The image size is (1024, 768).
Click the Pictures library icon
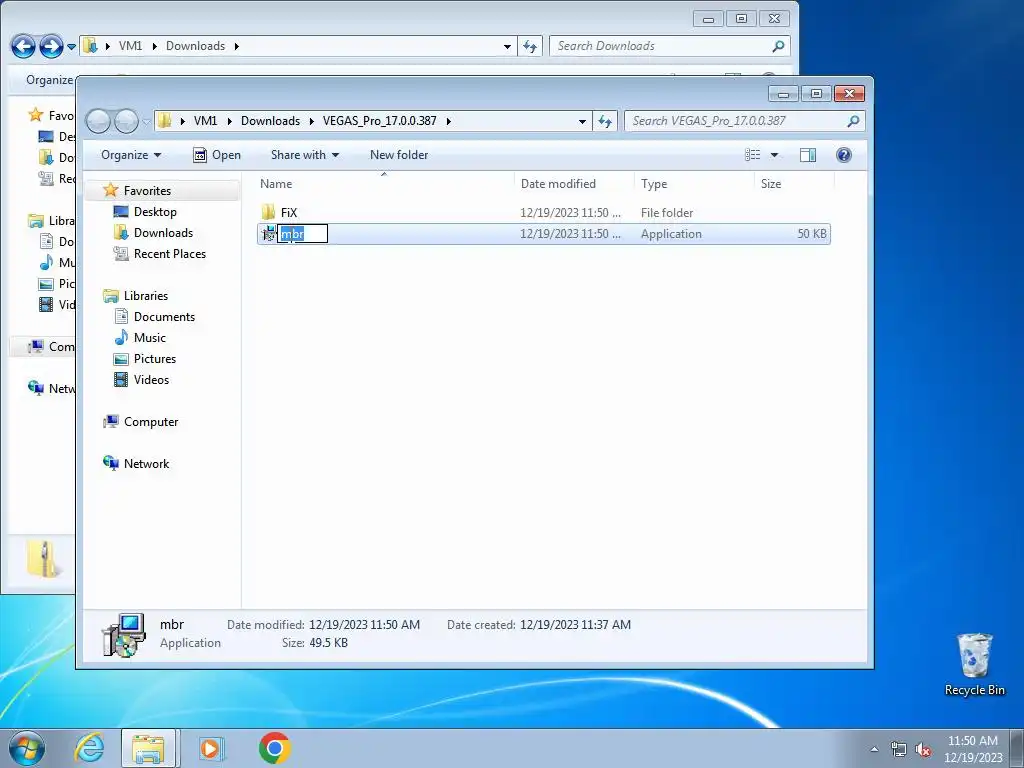click(121, 359)
